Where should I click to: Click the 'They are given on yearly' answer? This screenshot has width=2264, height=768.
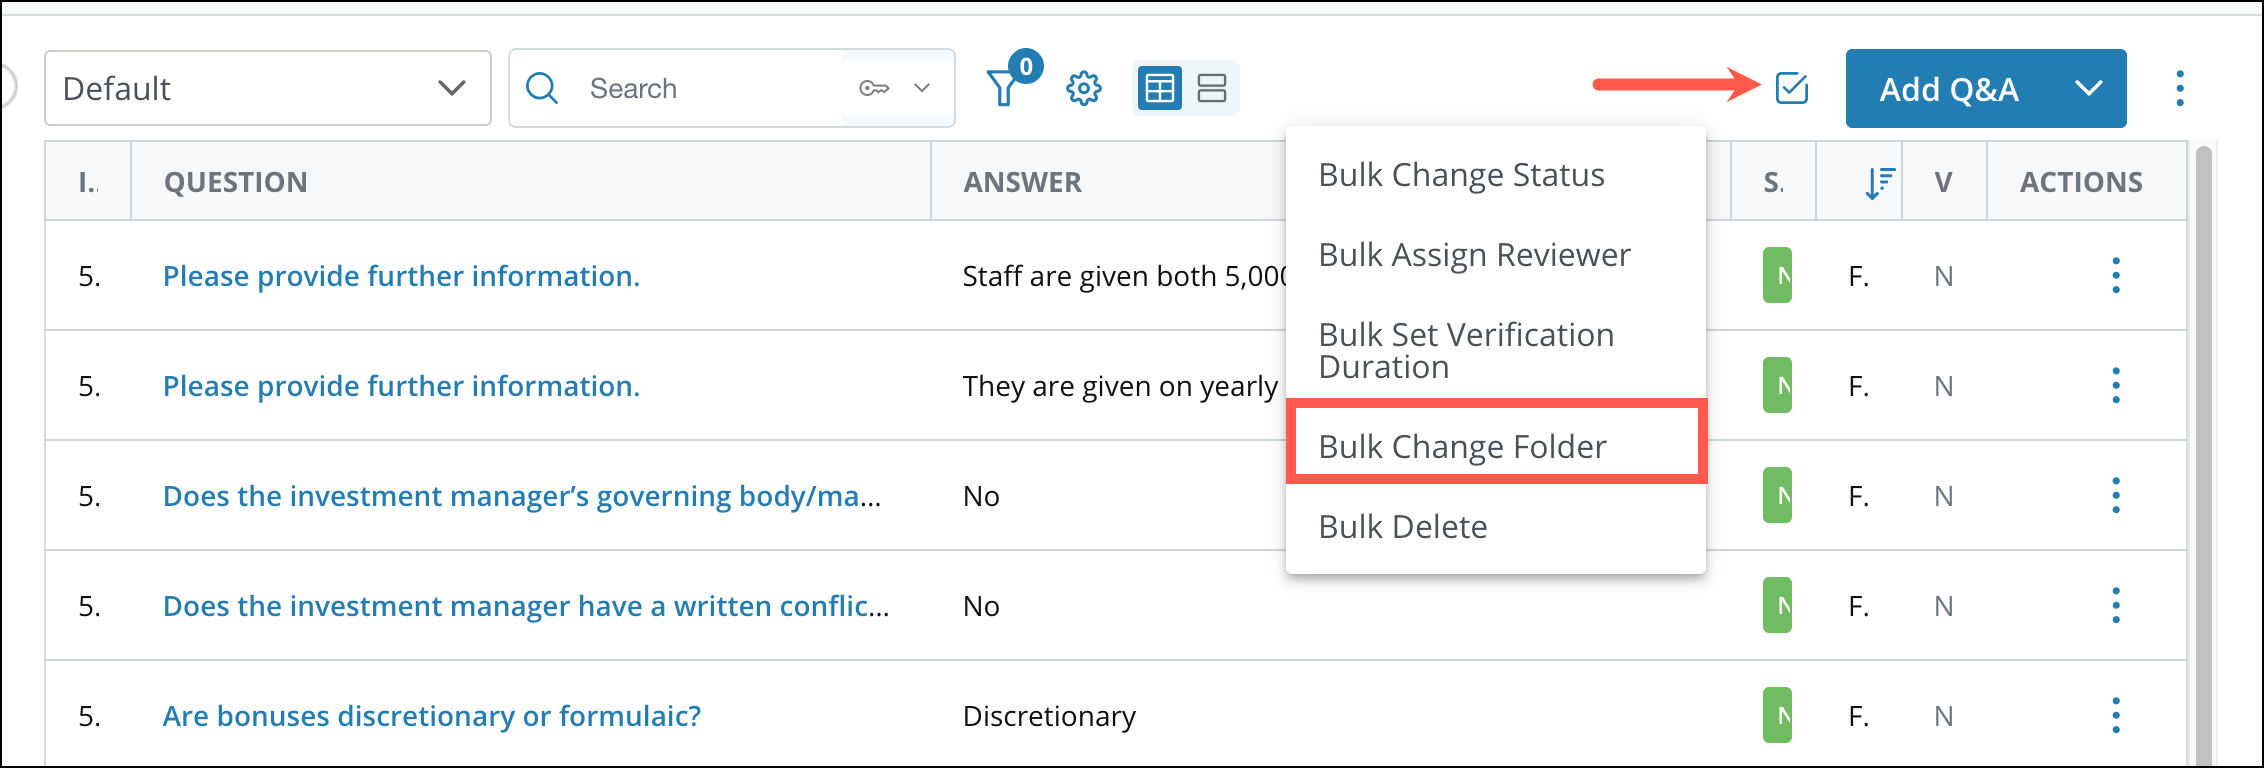coord(1120,386)
